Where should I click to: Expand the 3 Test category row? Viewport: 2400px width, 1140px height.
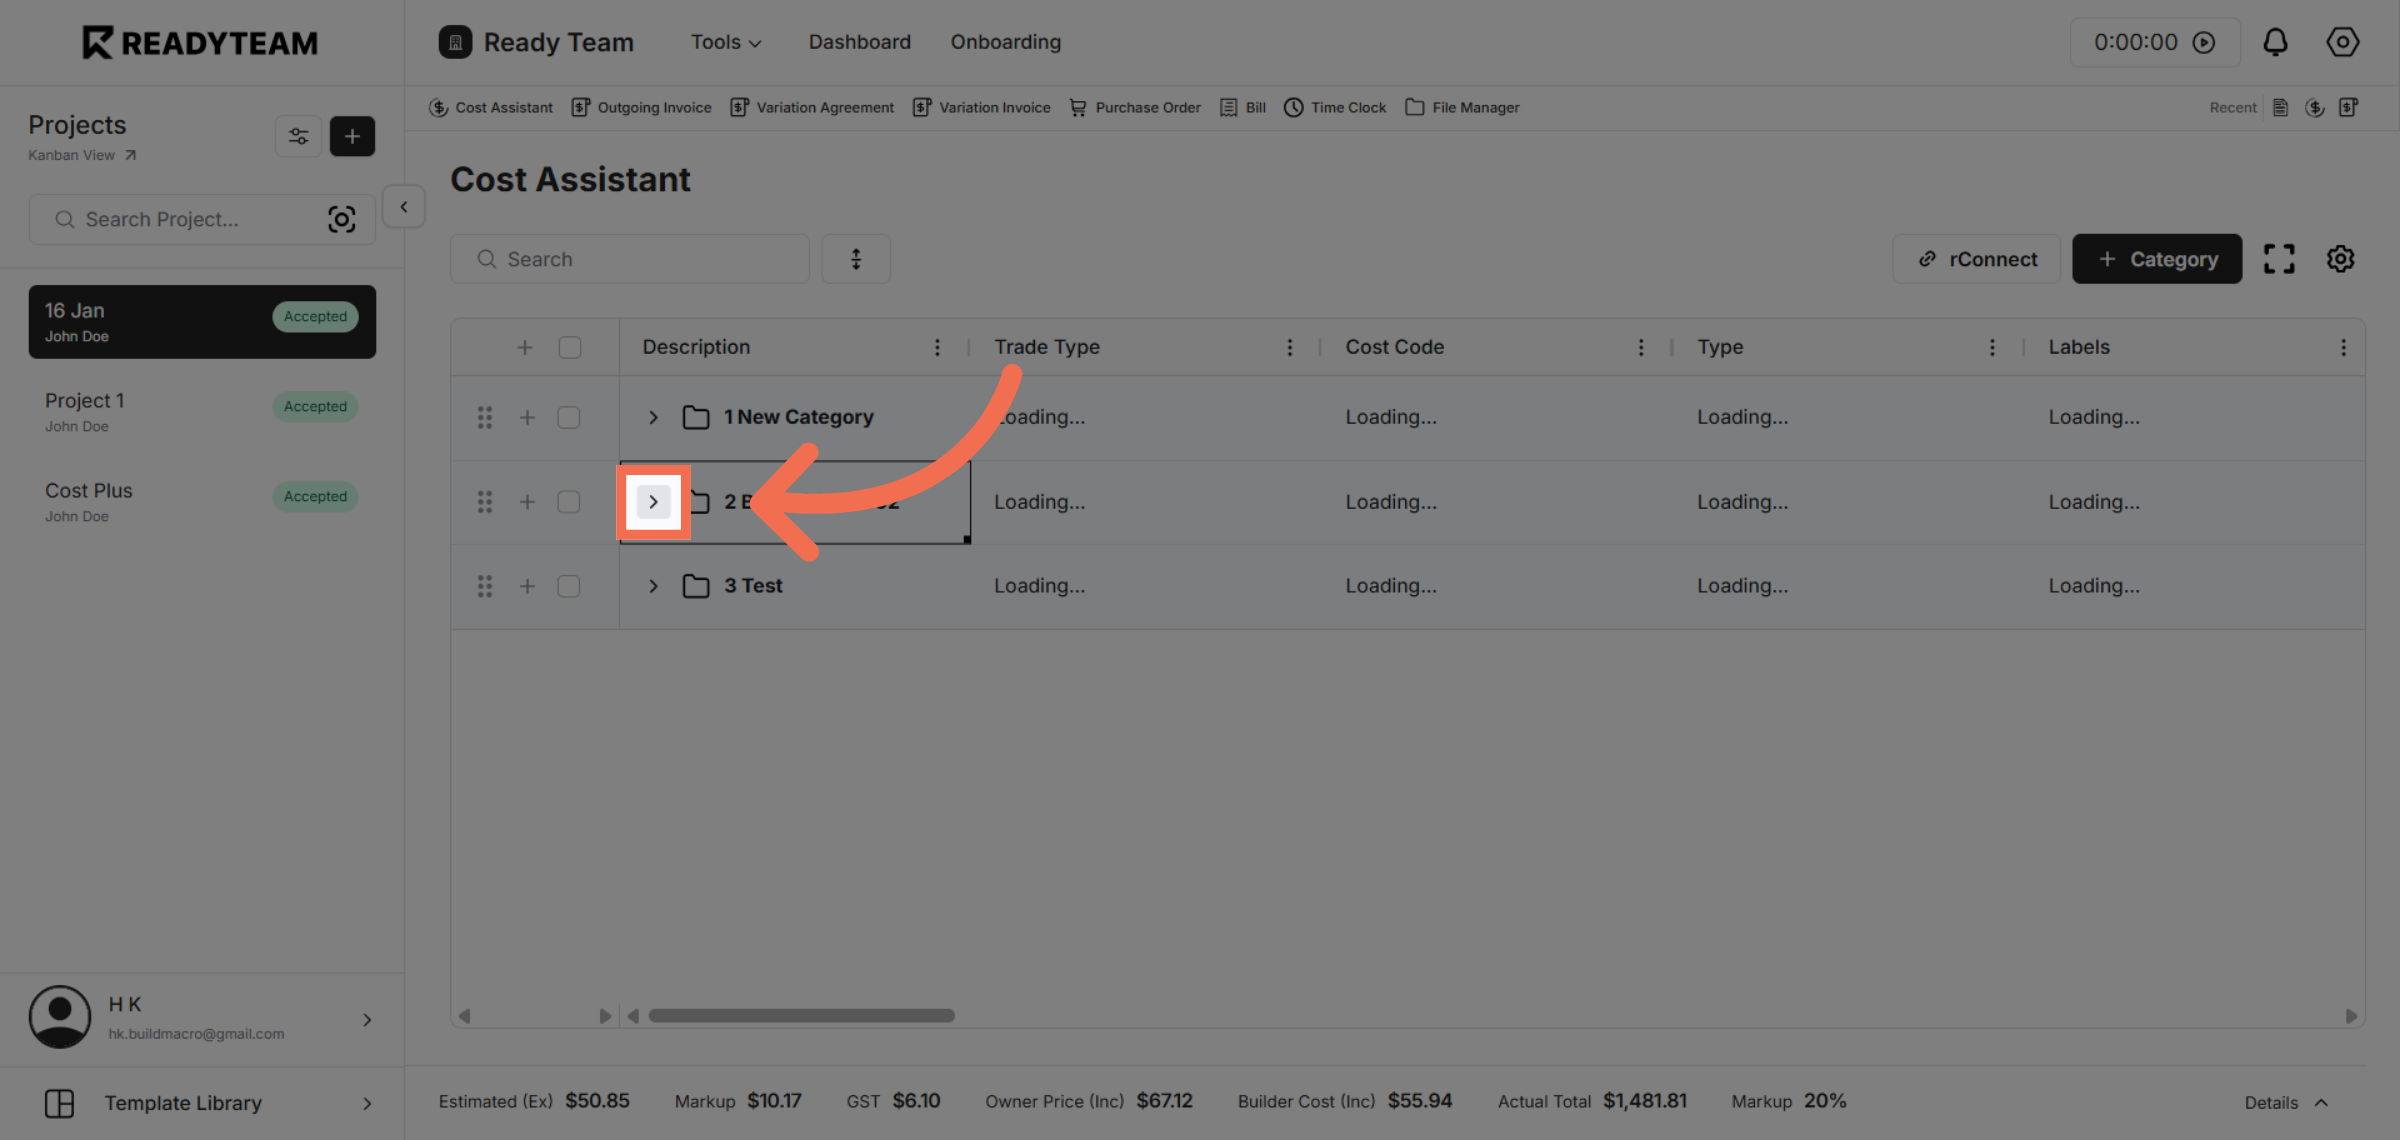point(653,586)
